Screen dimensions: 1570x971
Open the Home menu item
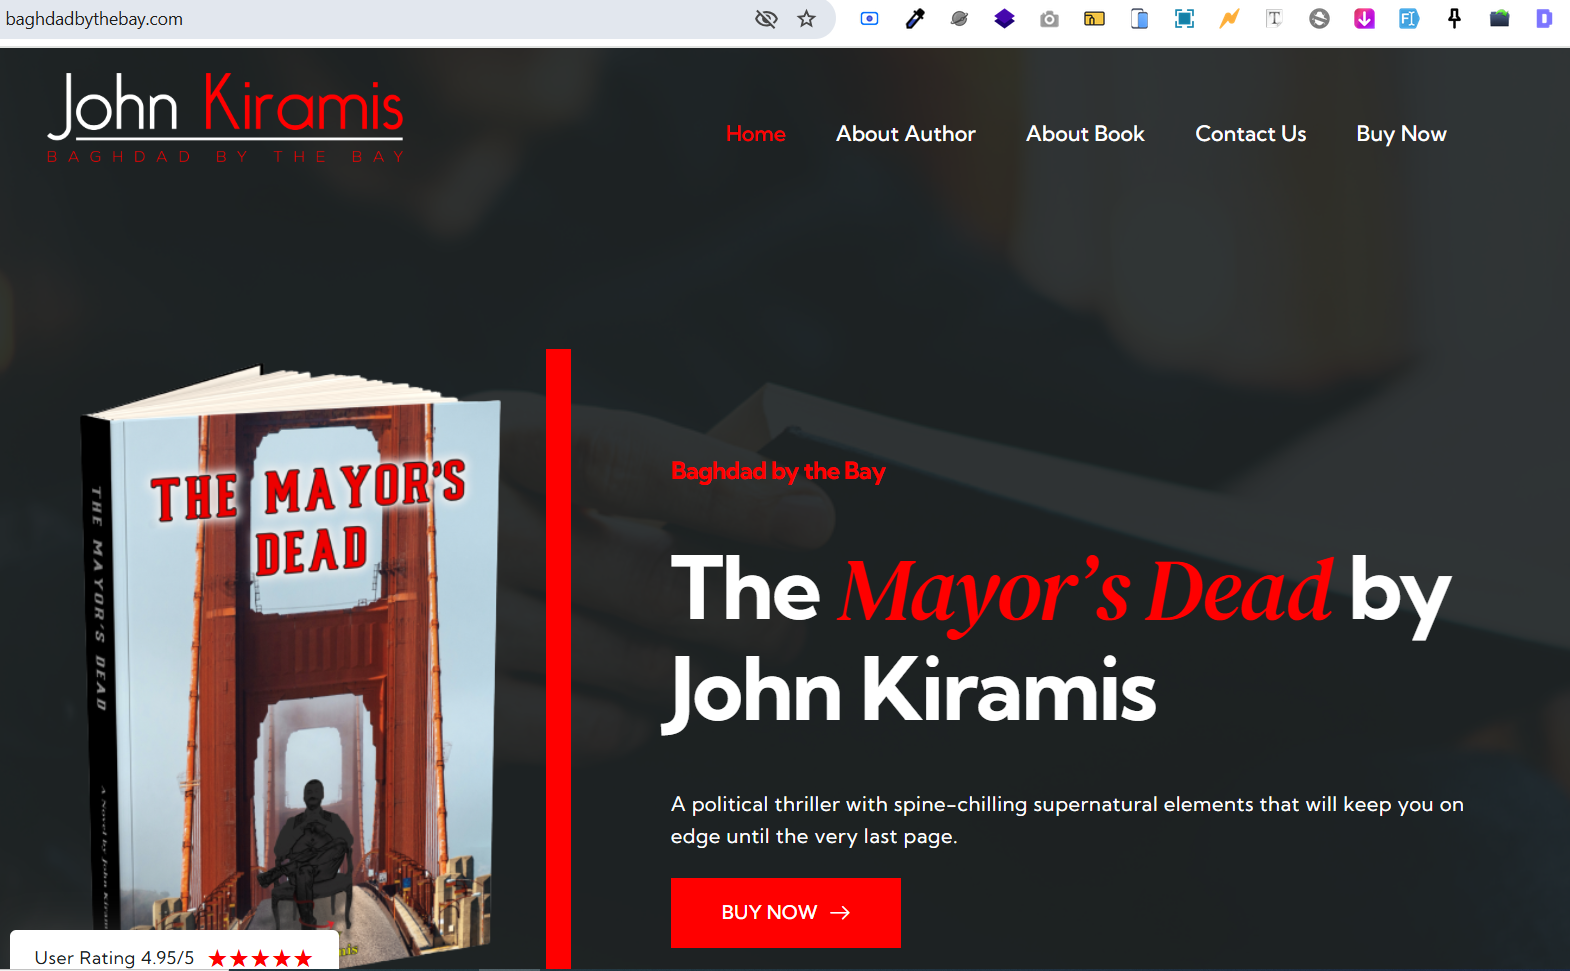755,134
